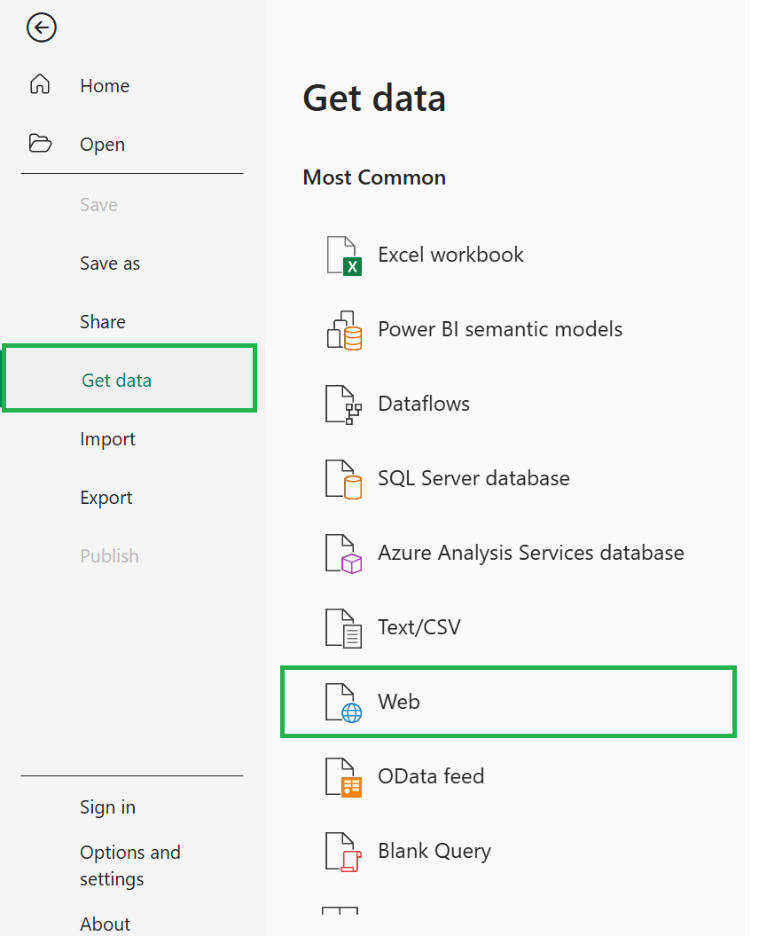This screenshot has height=936, width=759.
Task: Click the Home house icon
Action: coord(40,84)
